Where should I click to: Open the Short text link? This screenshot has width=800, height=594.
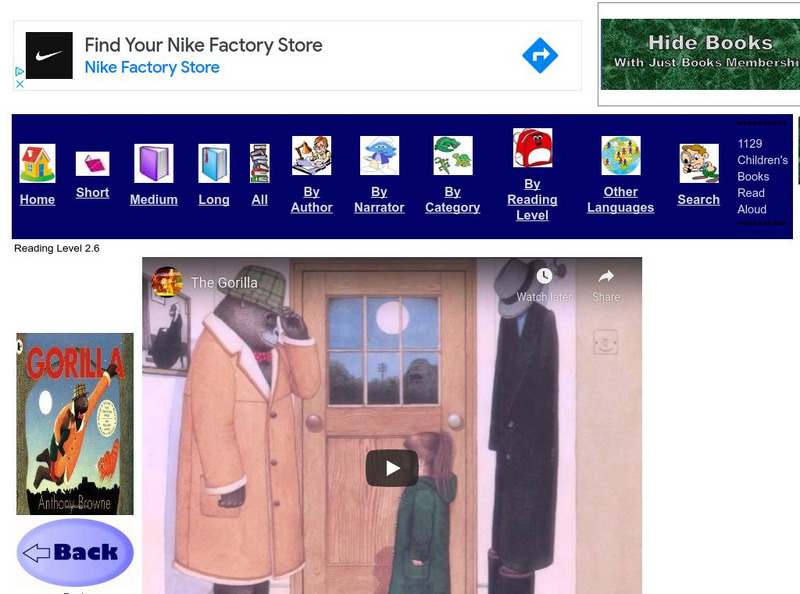coord(92,192)
